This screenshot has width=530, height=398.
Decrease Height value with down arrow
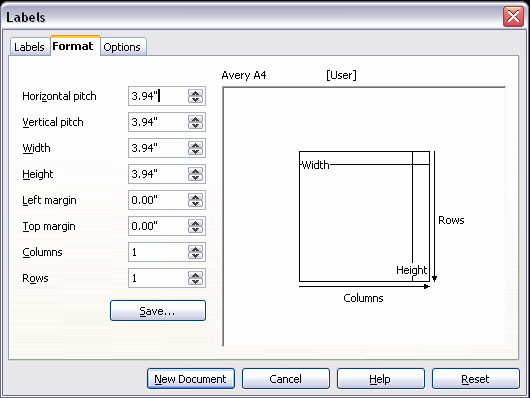pos(195,178)
